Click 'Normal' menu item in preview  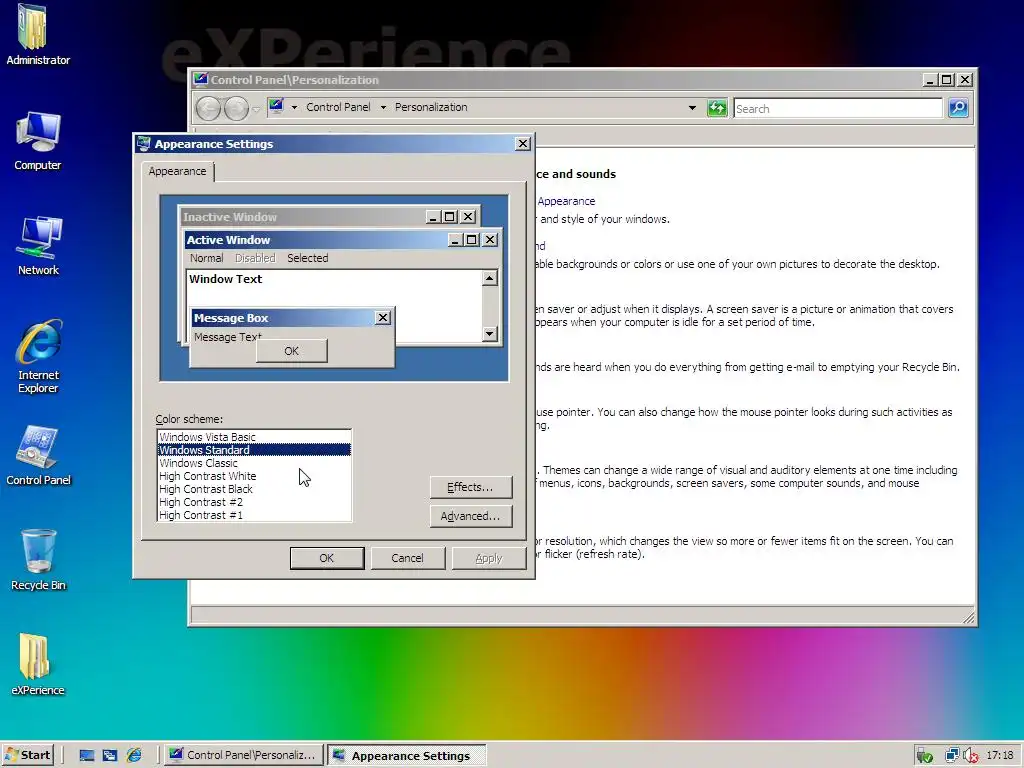click(206, 258)
